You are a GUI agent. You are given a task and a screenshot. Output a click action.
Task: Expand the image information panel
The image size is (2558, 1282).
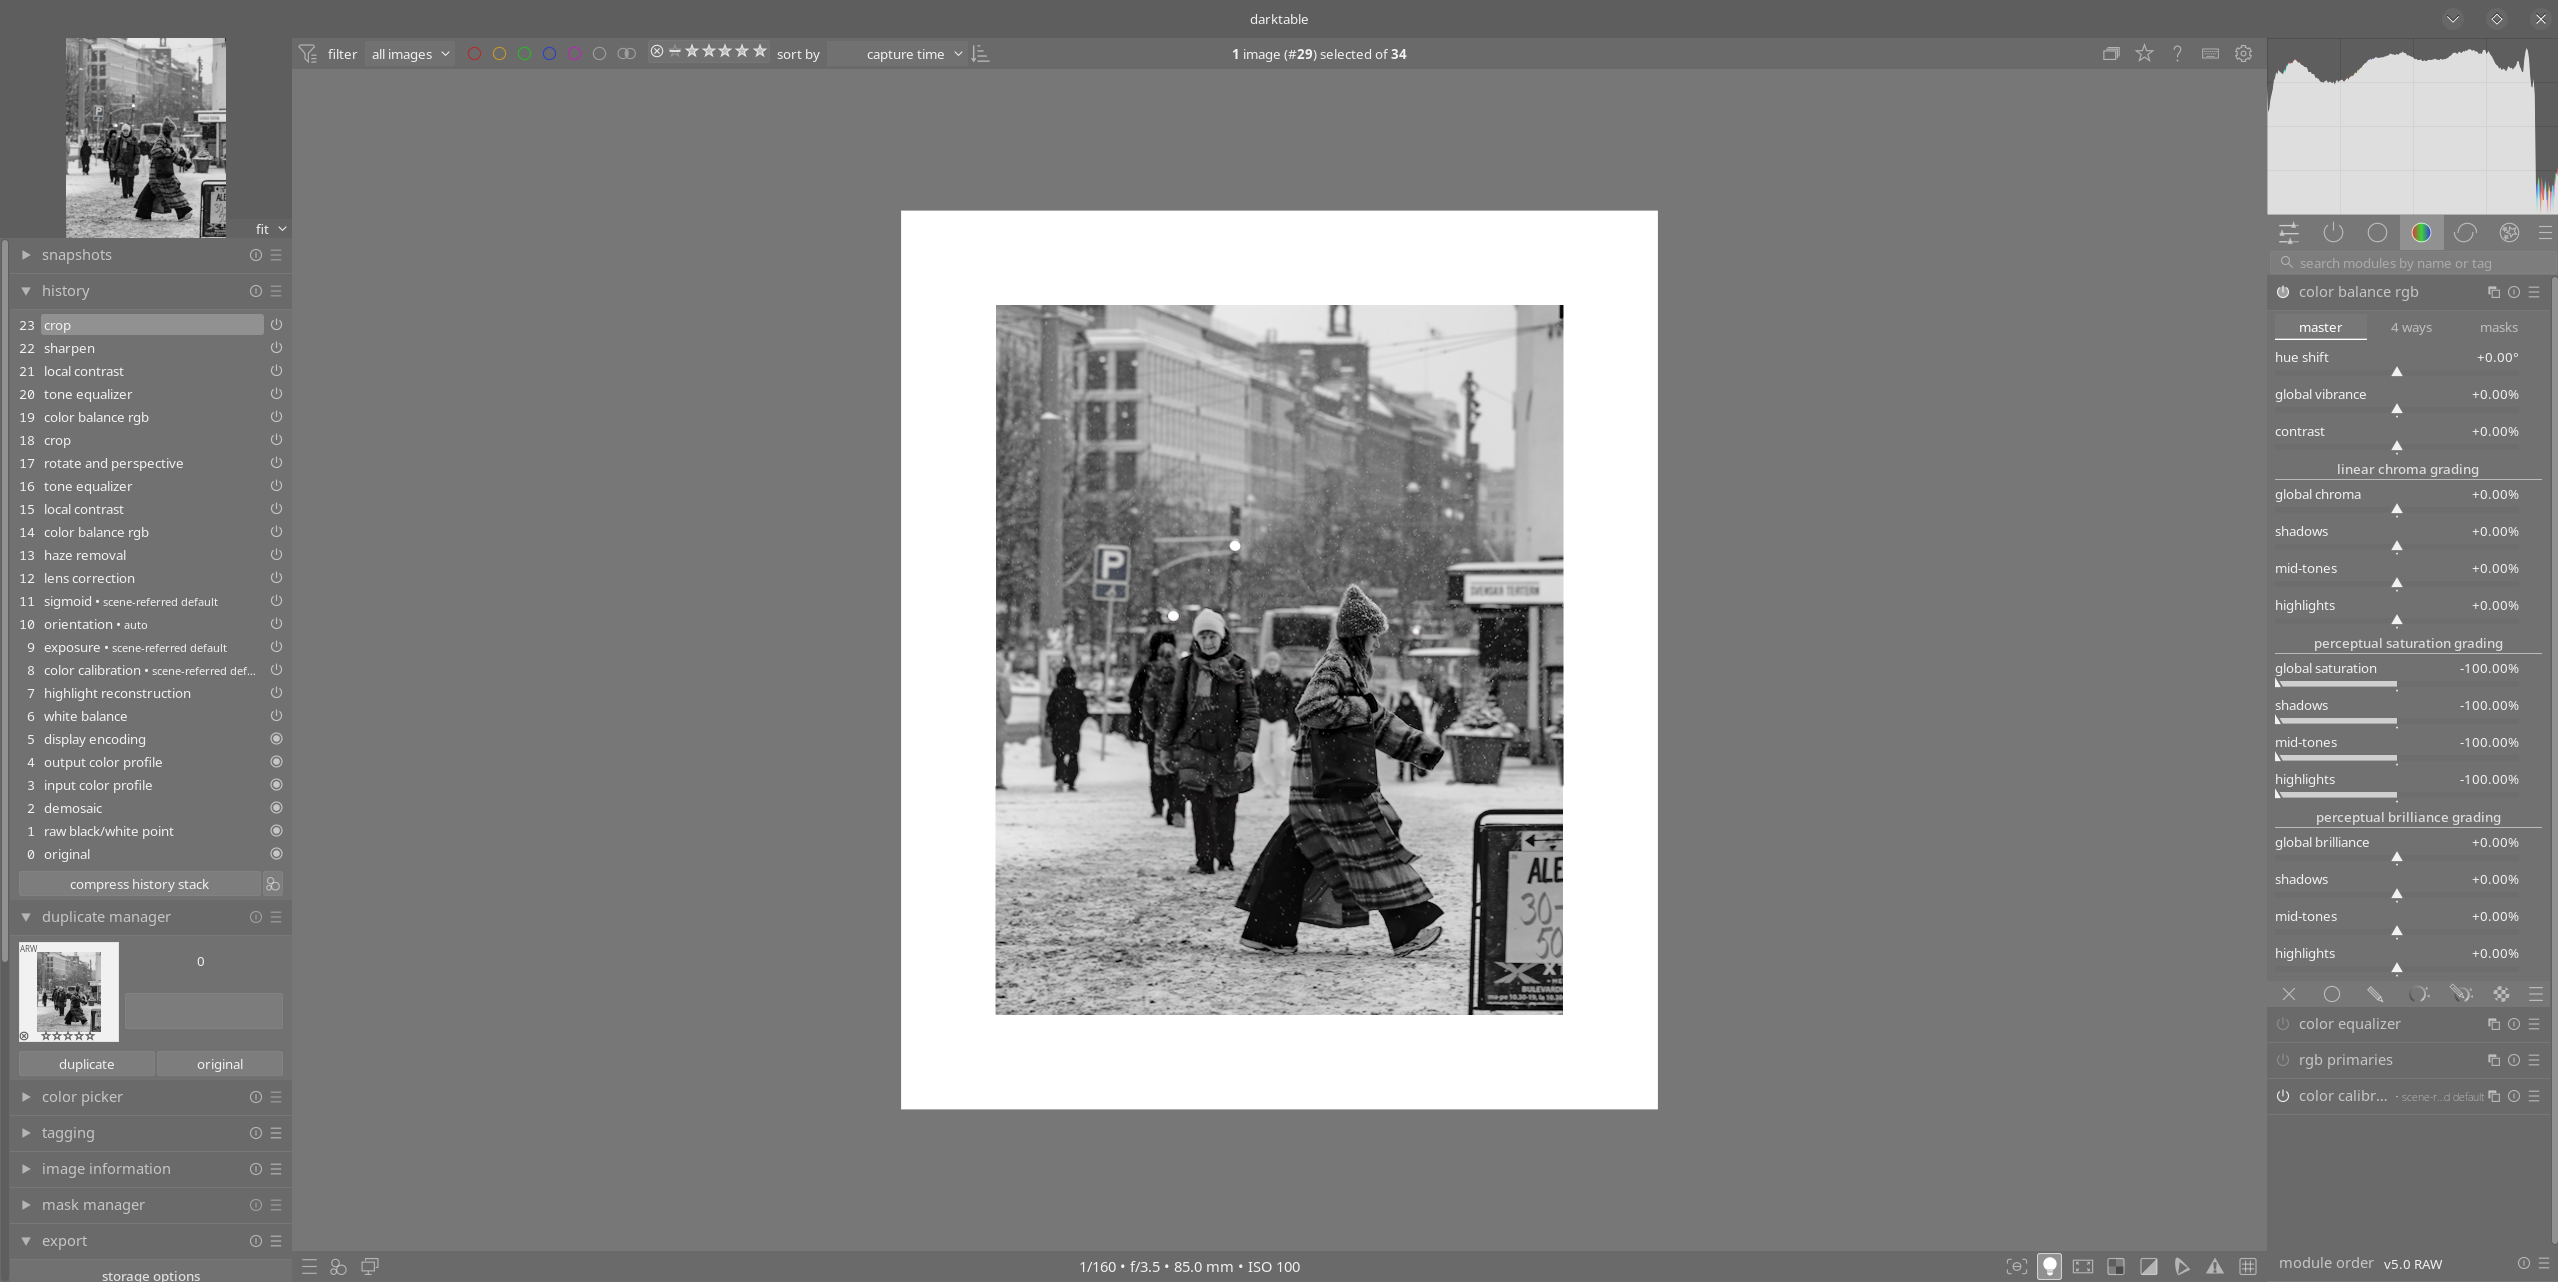point(106,1169)
